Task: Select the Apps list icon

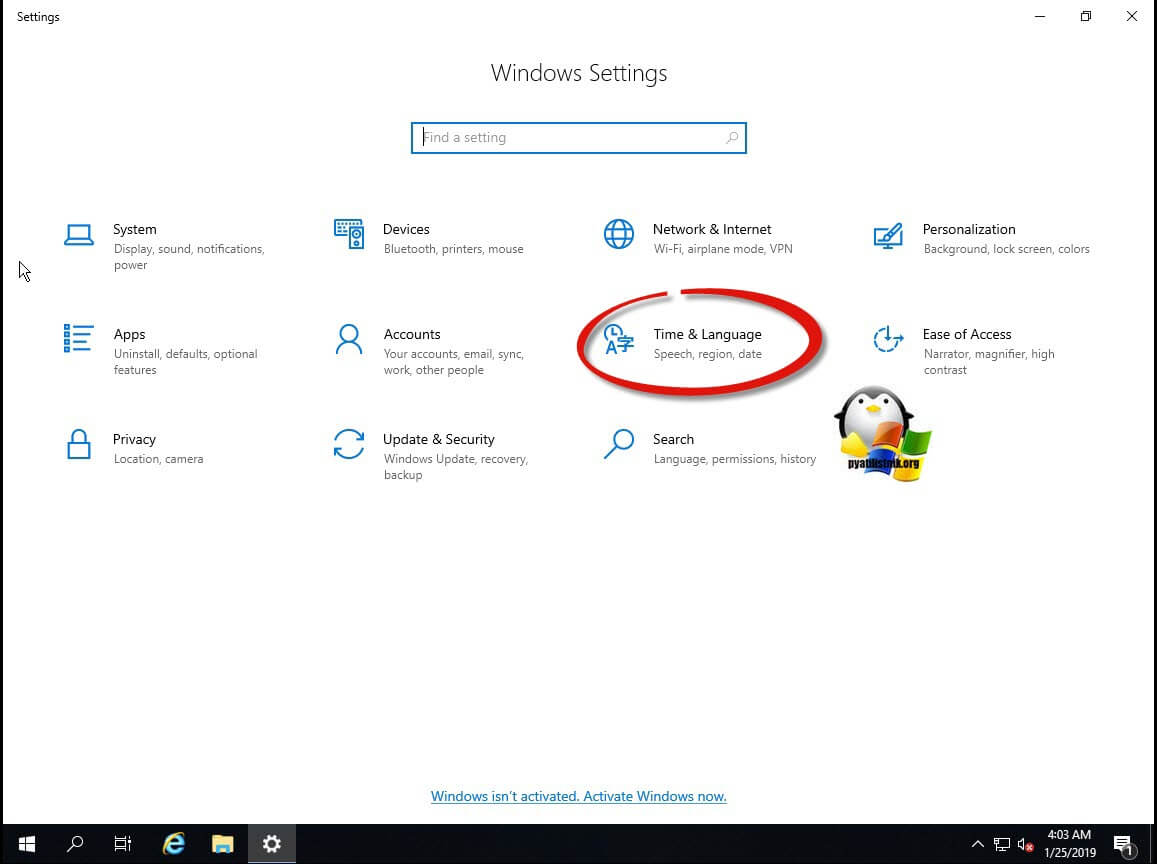Action: [x=79, y=339]
